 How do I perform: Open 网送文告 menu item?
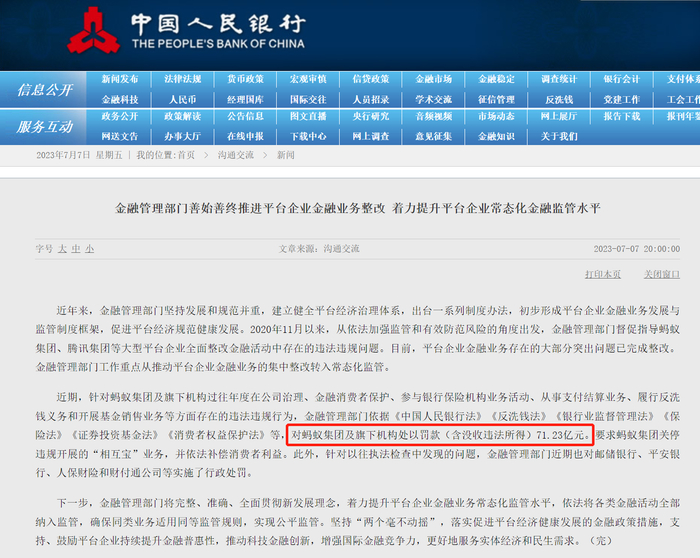(120, 136)
